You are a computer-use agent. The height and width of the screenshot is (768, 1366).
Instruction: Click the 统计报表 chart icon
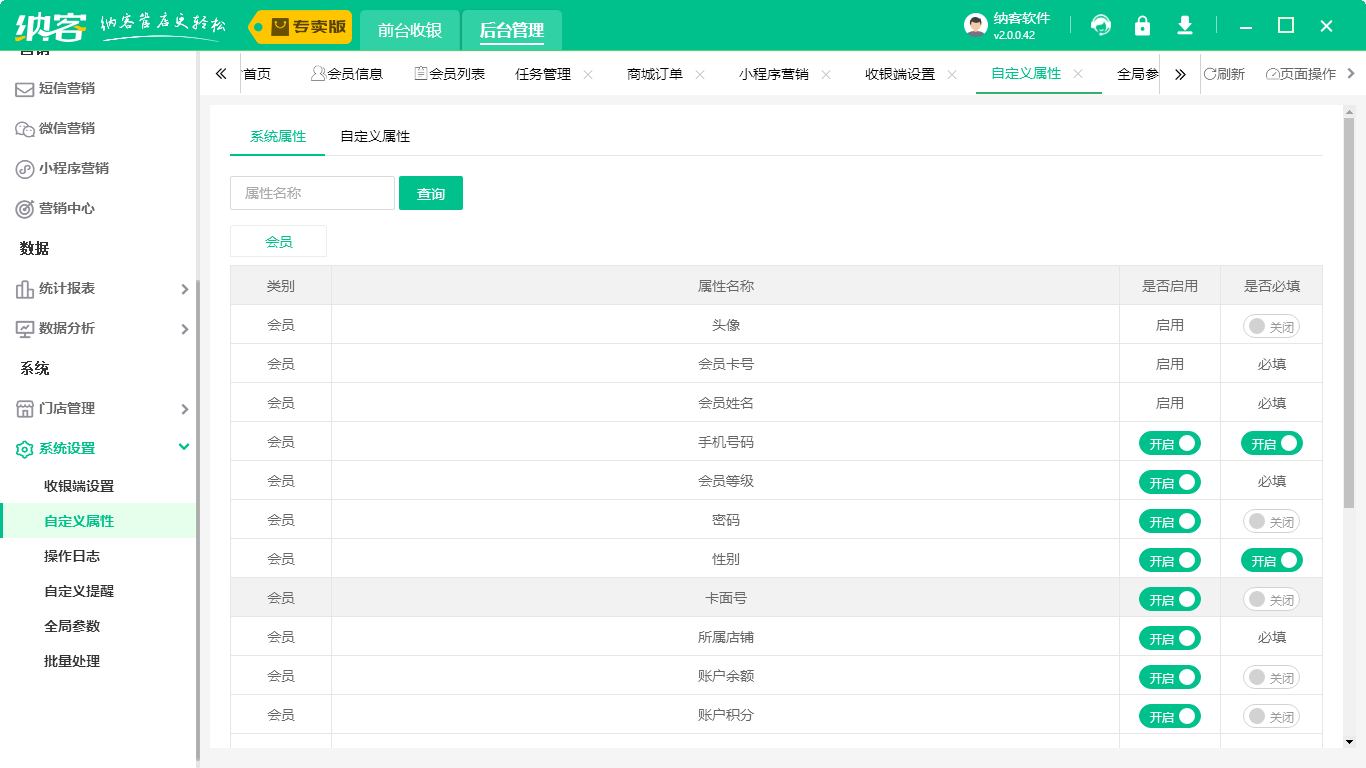(25, 289)
